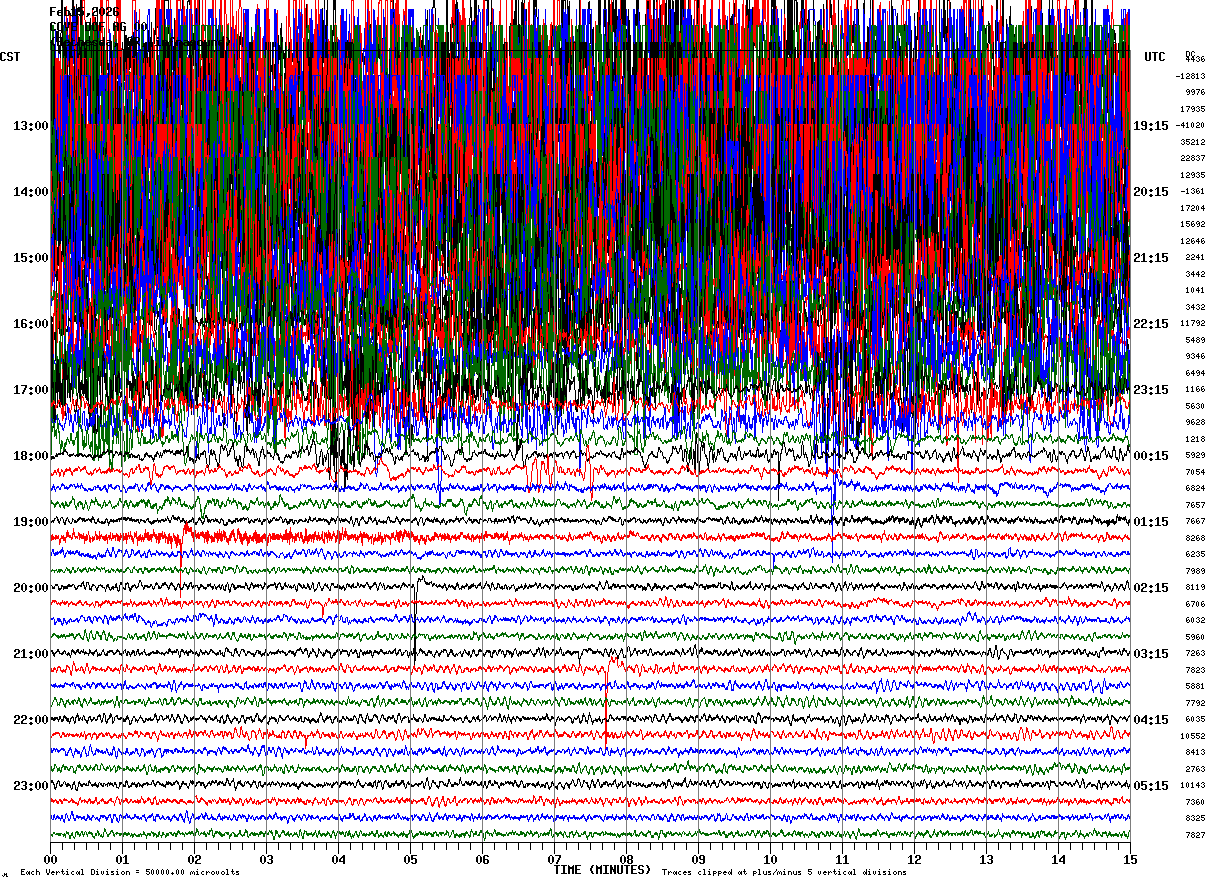Click DC offset value 8268
This screenshot has height=886, width=1210.
[x=1195, y=538]
